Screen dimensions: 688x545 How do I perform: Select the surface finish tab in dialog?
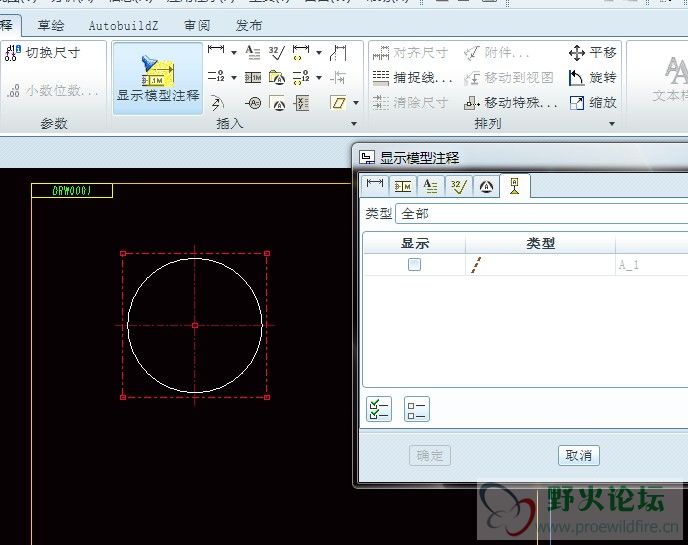[x=459, y=186]
